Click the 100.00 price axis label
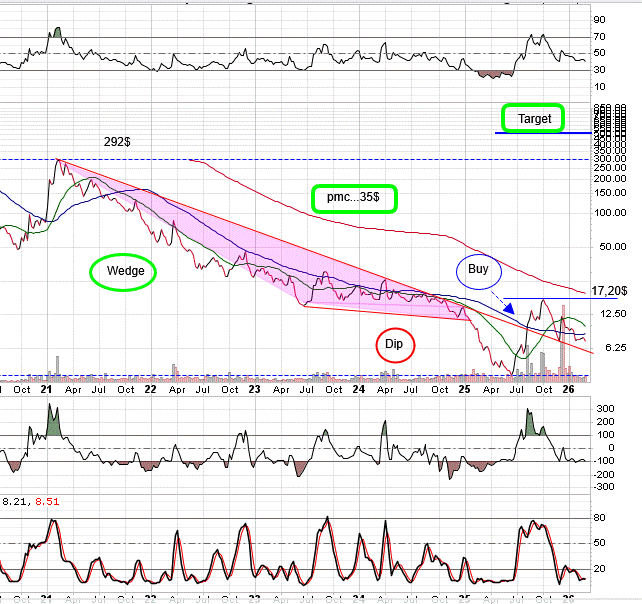Screen dimensions: 642x604 click(609, 213)
